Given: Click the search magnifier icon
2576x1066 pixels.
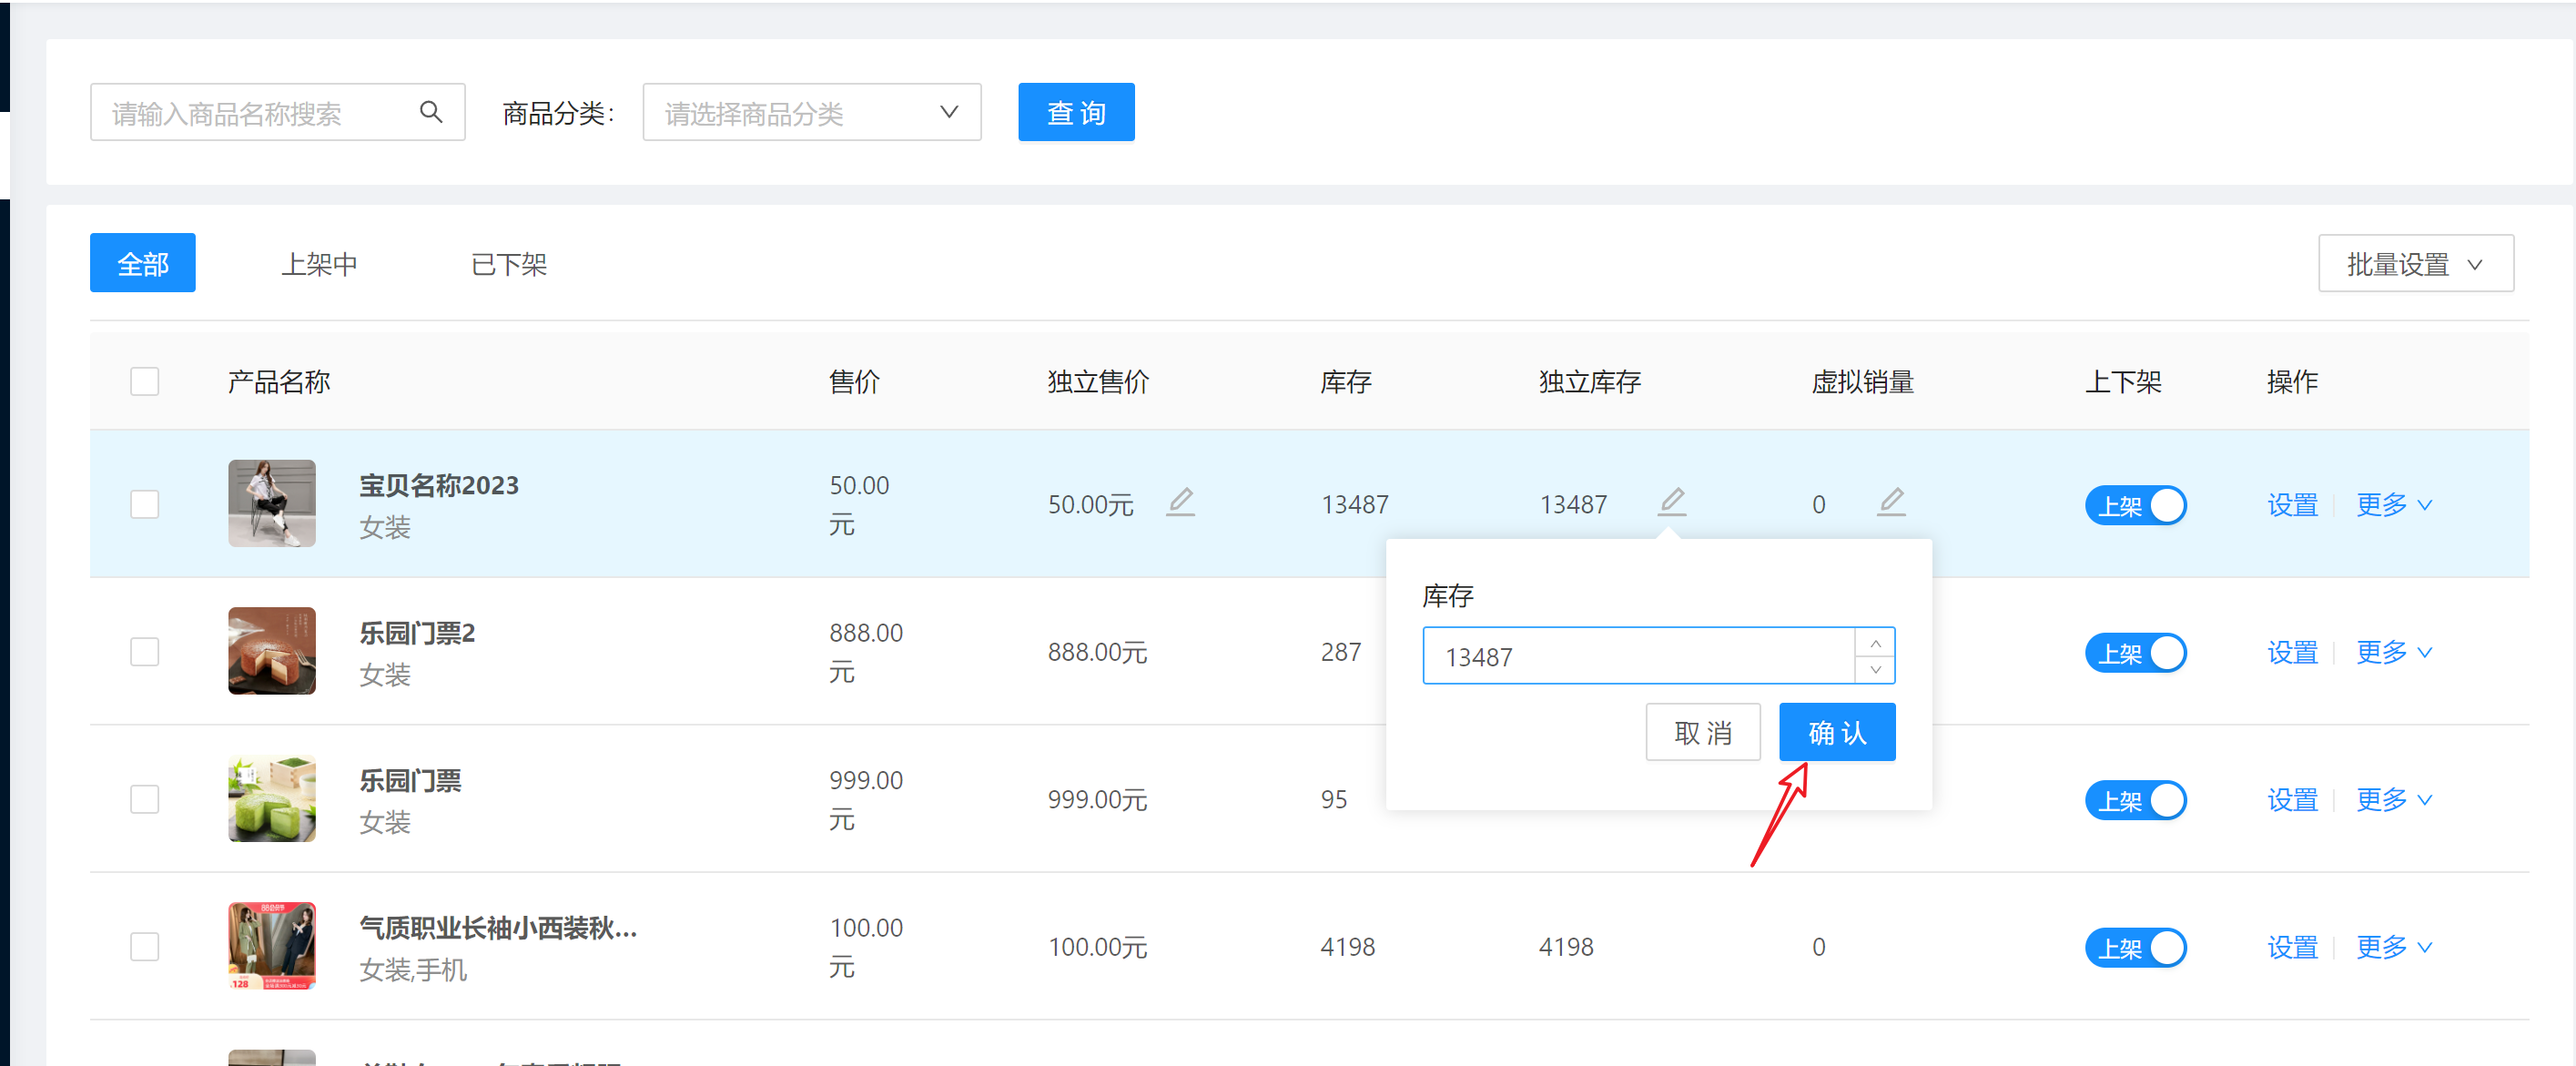Looking at the screenshot, I should point(431,112).
